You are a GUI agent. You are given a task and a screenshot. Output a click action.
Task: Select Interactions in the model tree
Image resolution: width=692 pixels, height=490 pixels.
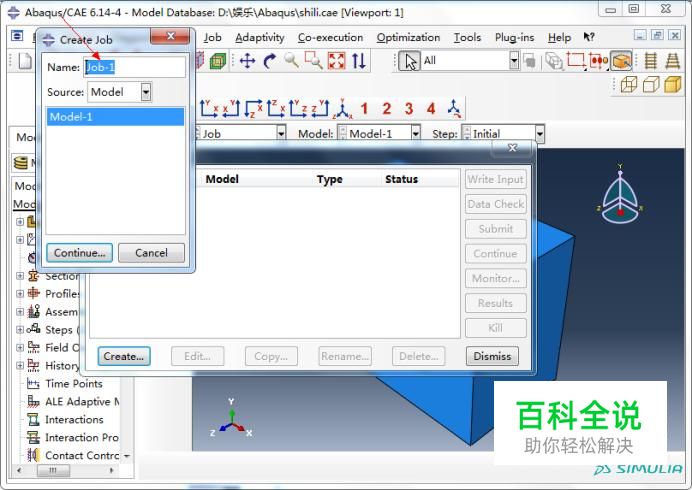[x=74, y=419]
